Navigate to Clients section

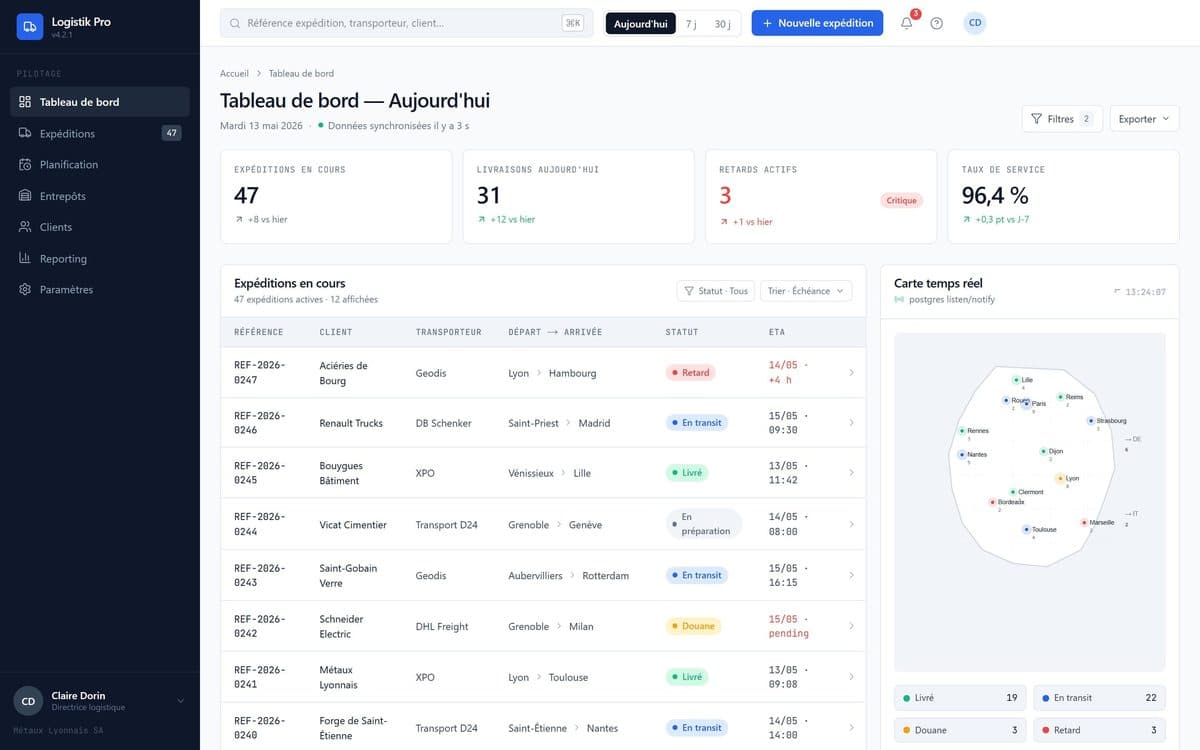[100, 227]
